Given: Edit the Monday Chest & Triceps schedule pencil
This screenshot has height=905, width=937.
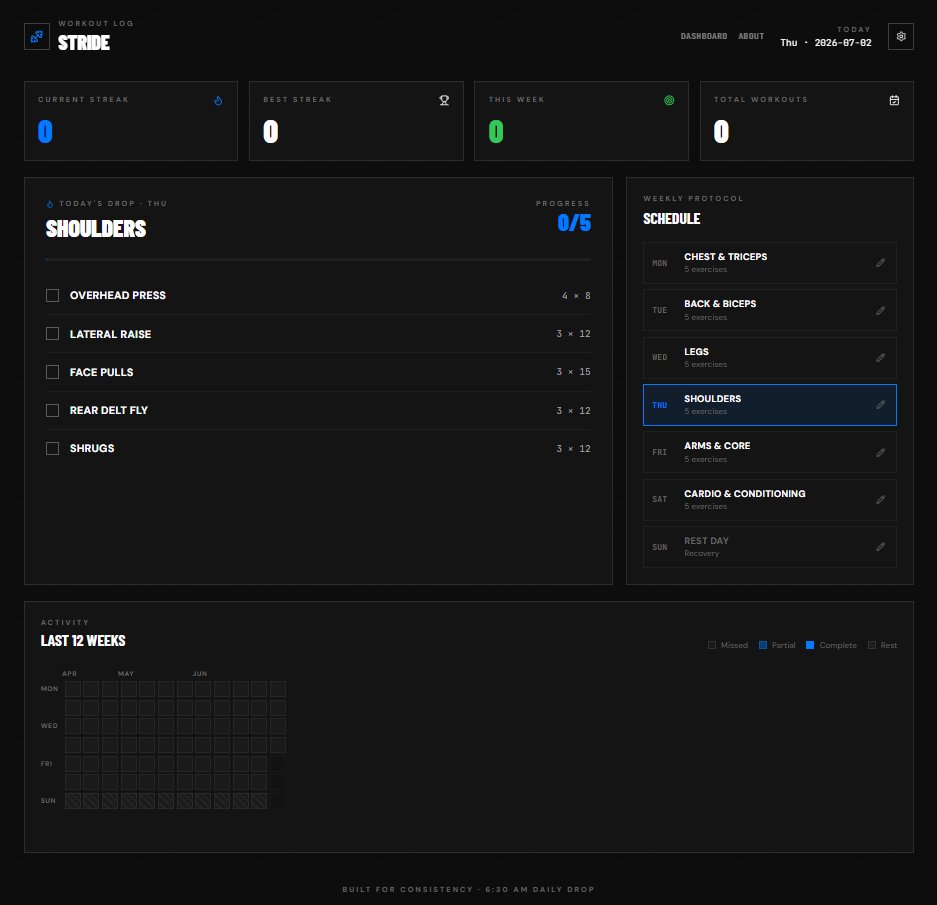Looking at the screenshot, I should point(880,262).
